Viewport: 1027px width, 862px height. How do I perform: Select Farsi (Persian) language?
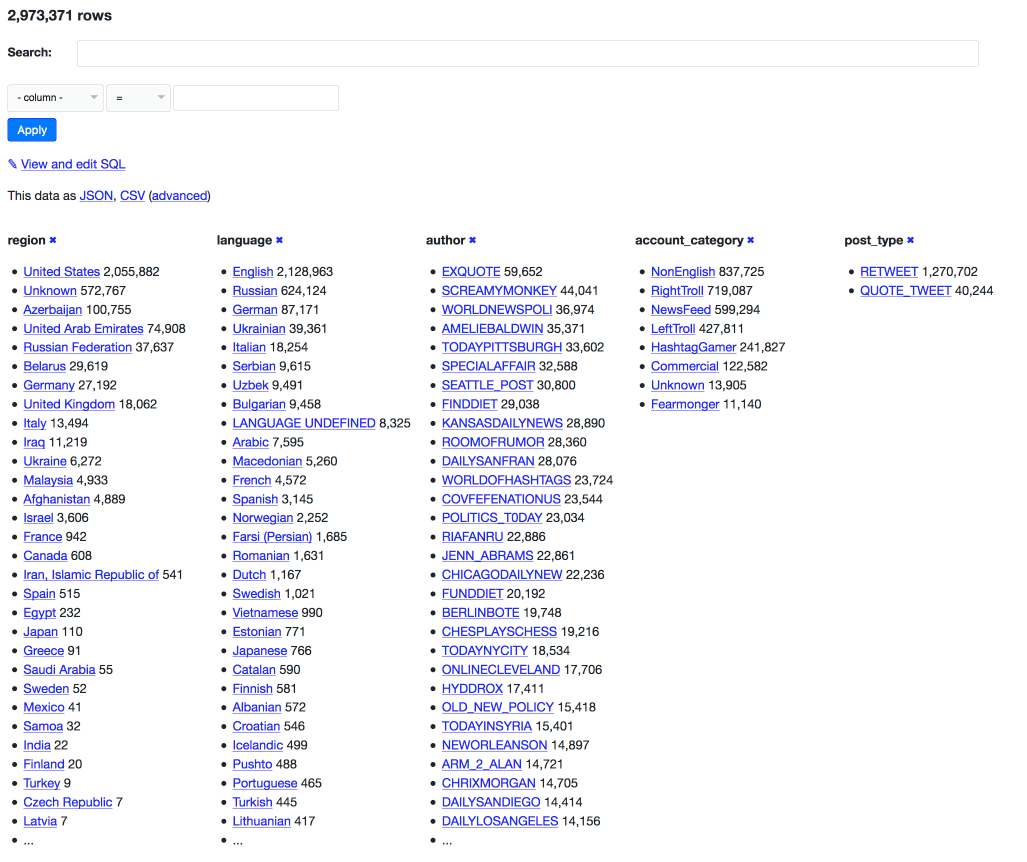point(272,536)
